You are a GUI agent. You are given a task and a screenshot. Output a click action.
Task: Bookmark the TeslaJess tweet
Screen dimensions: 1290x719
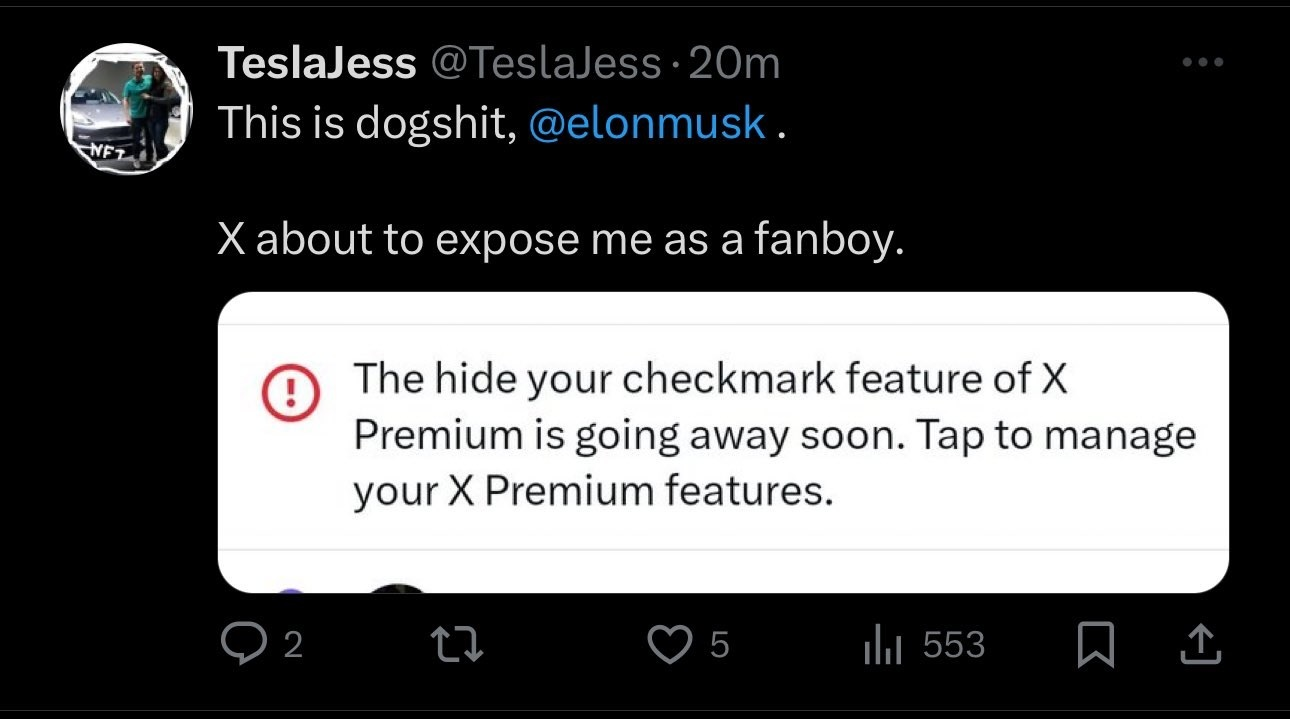pyautogui.click(x=1097, y=647)
